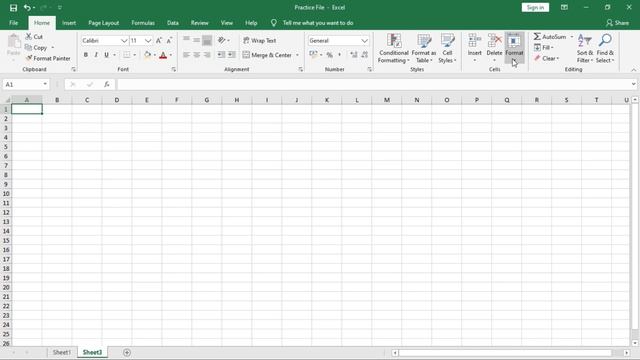Switch to the Insert ribbon tab
640x360 pixels.
point(69,23)
